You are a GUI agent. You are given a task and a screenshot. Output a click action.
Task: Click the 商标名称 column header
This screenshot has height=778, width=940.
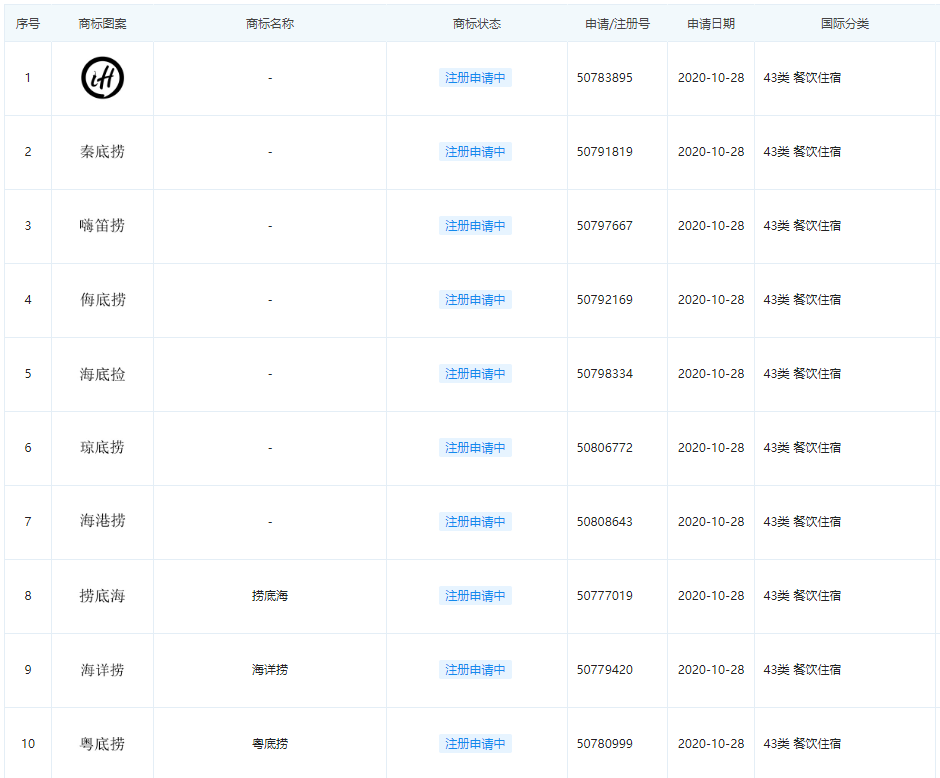270,24
